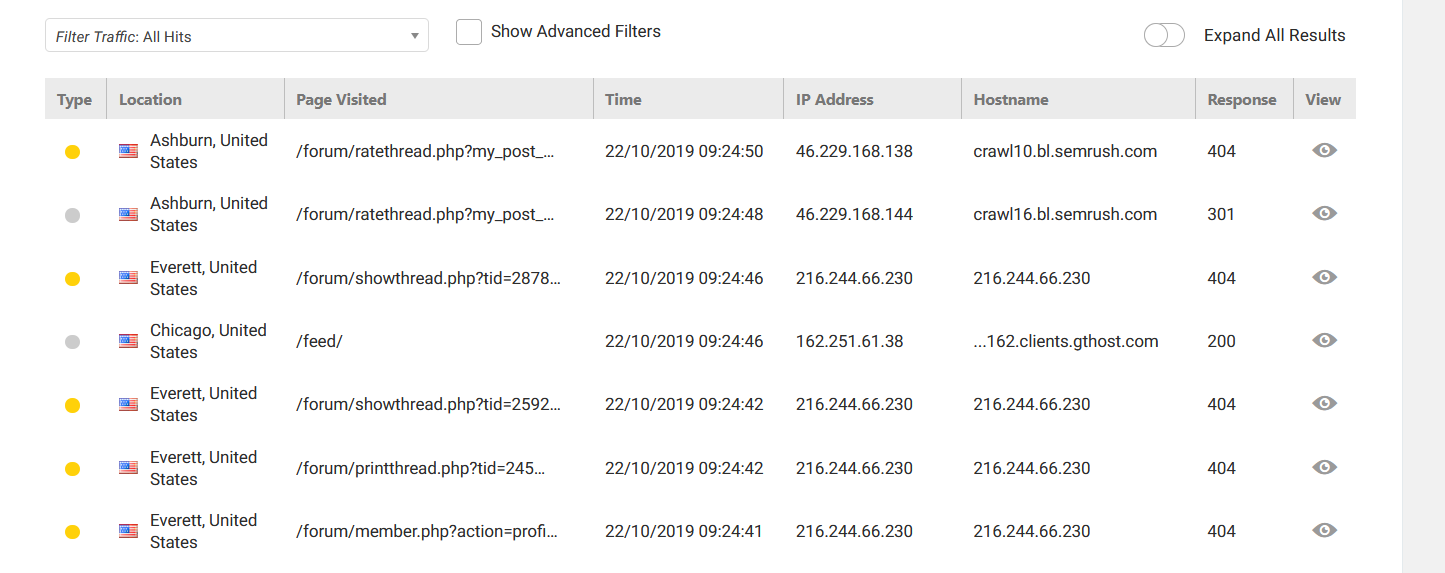
Task: Toggle Expand All Results switch
Action: click(1164, 36)
